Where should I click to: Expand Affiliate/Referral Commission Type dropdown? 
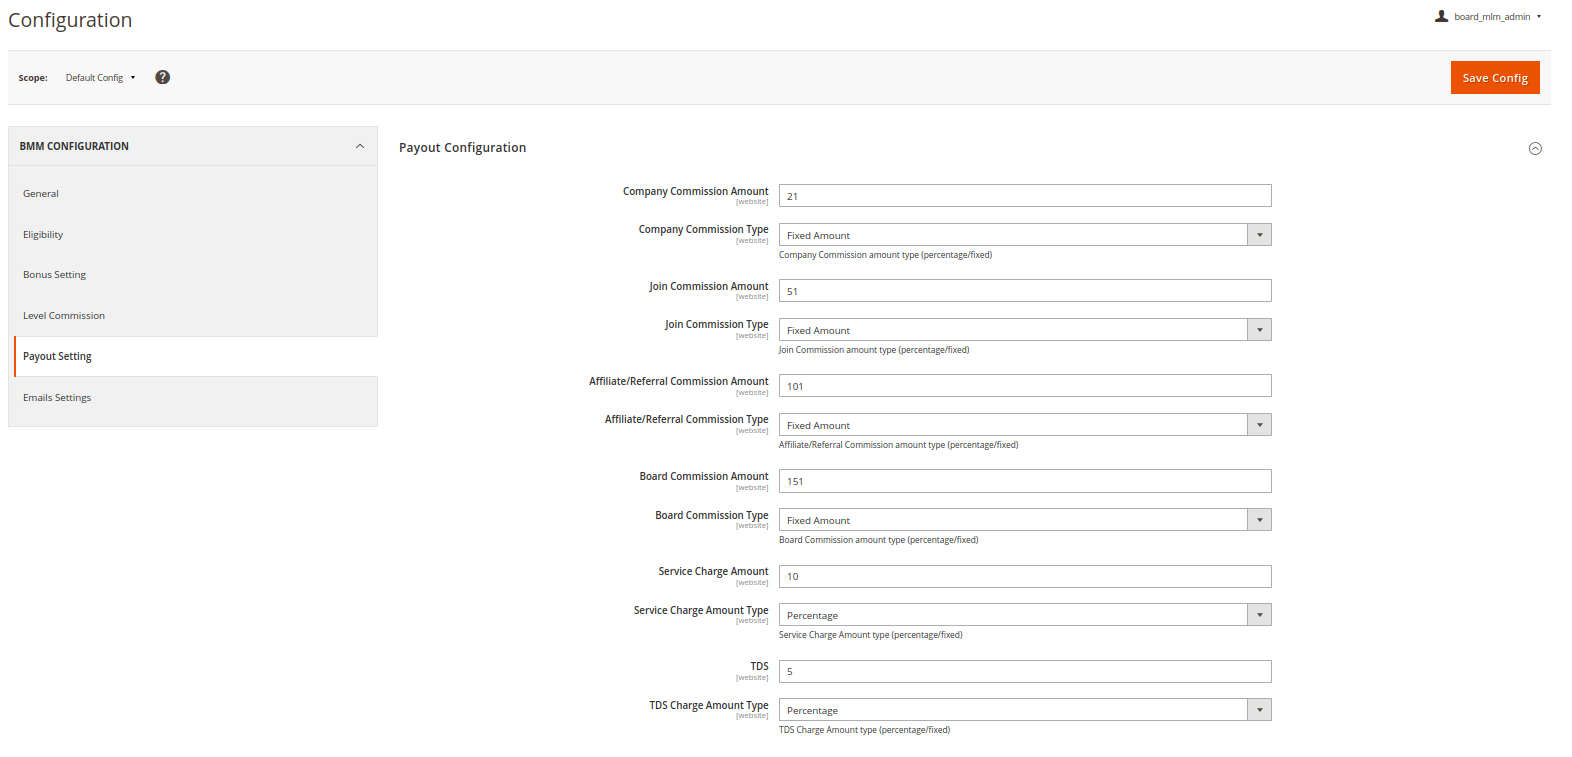click(x=1024, y=425)
